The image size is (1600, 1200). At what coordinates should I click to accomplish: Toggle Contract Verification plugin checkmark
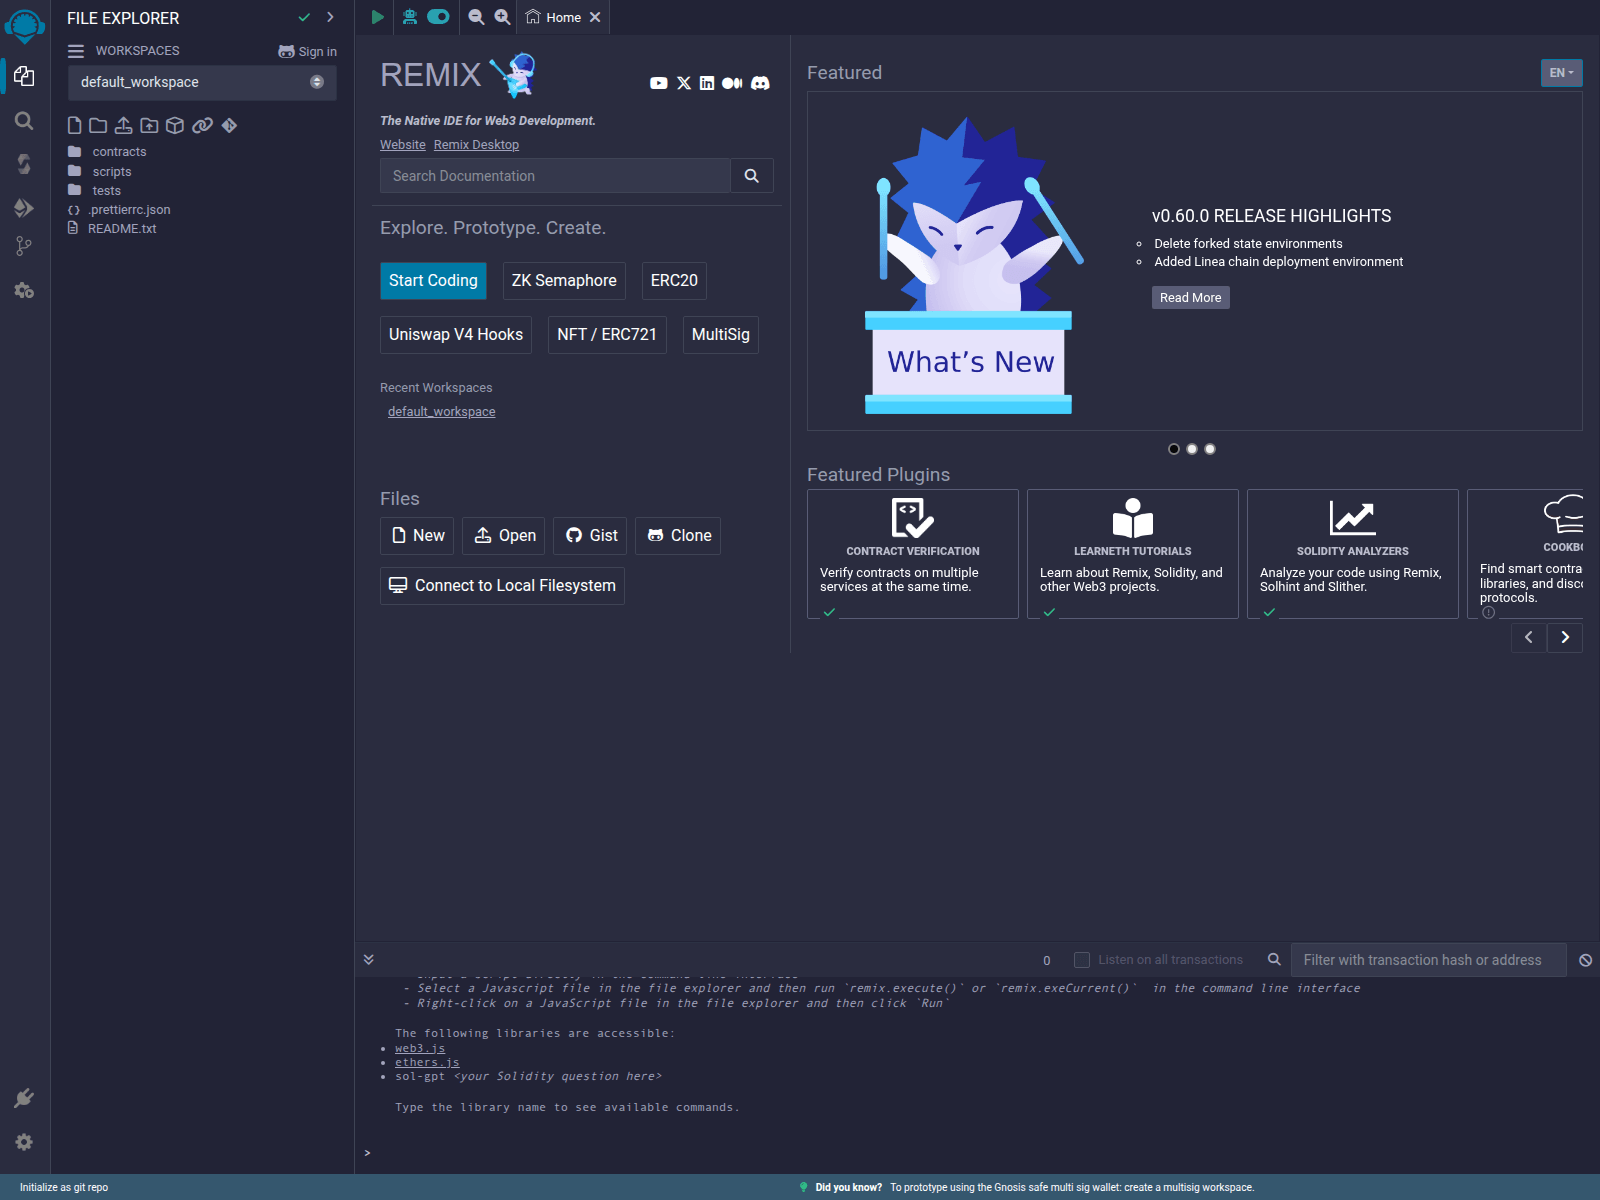coord(829,612)
